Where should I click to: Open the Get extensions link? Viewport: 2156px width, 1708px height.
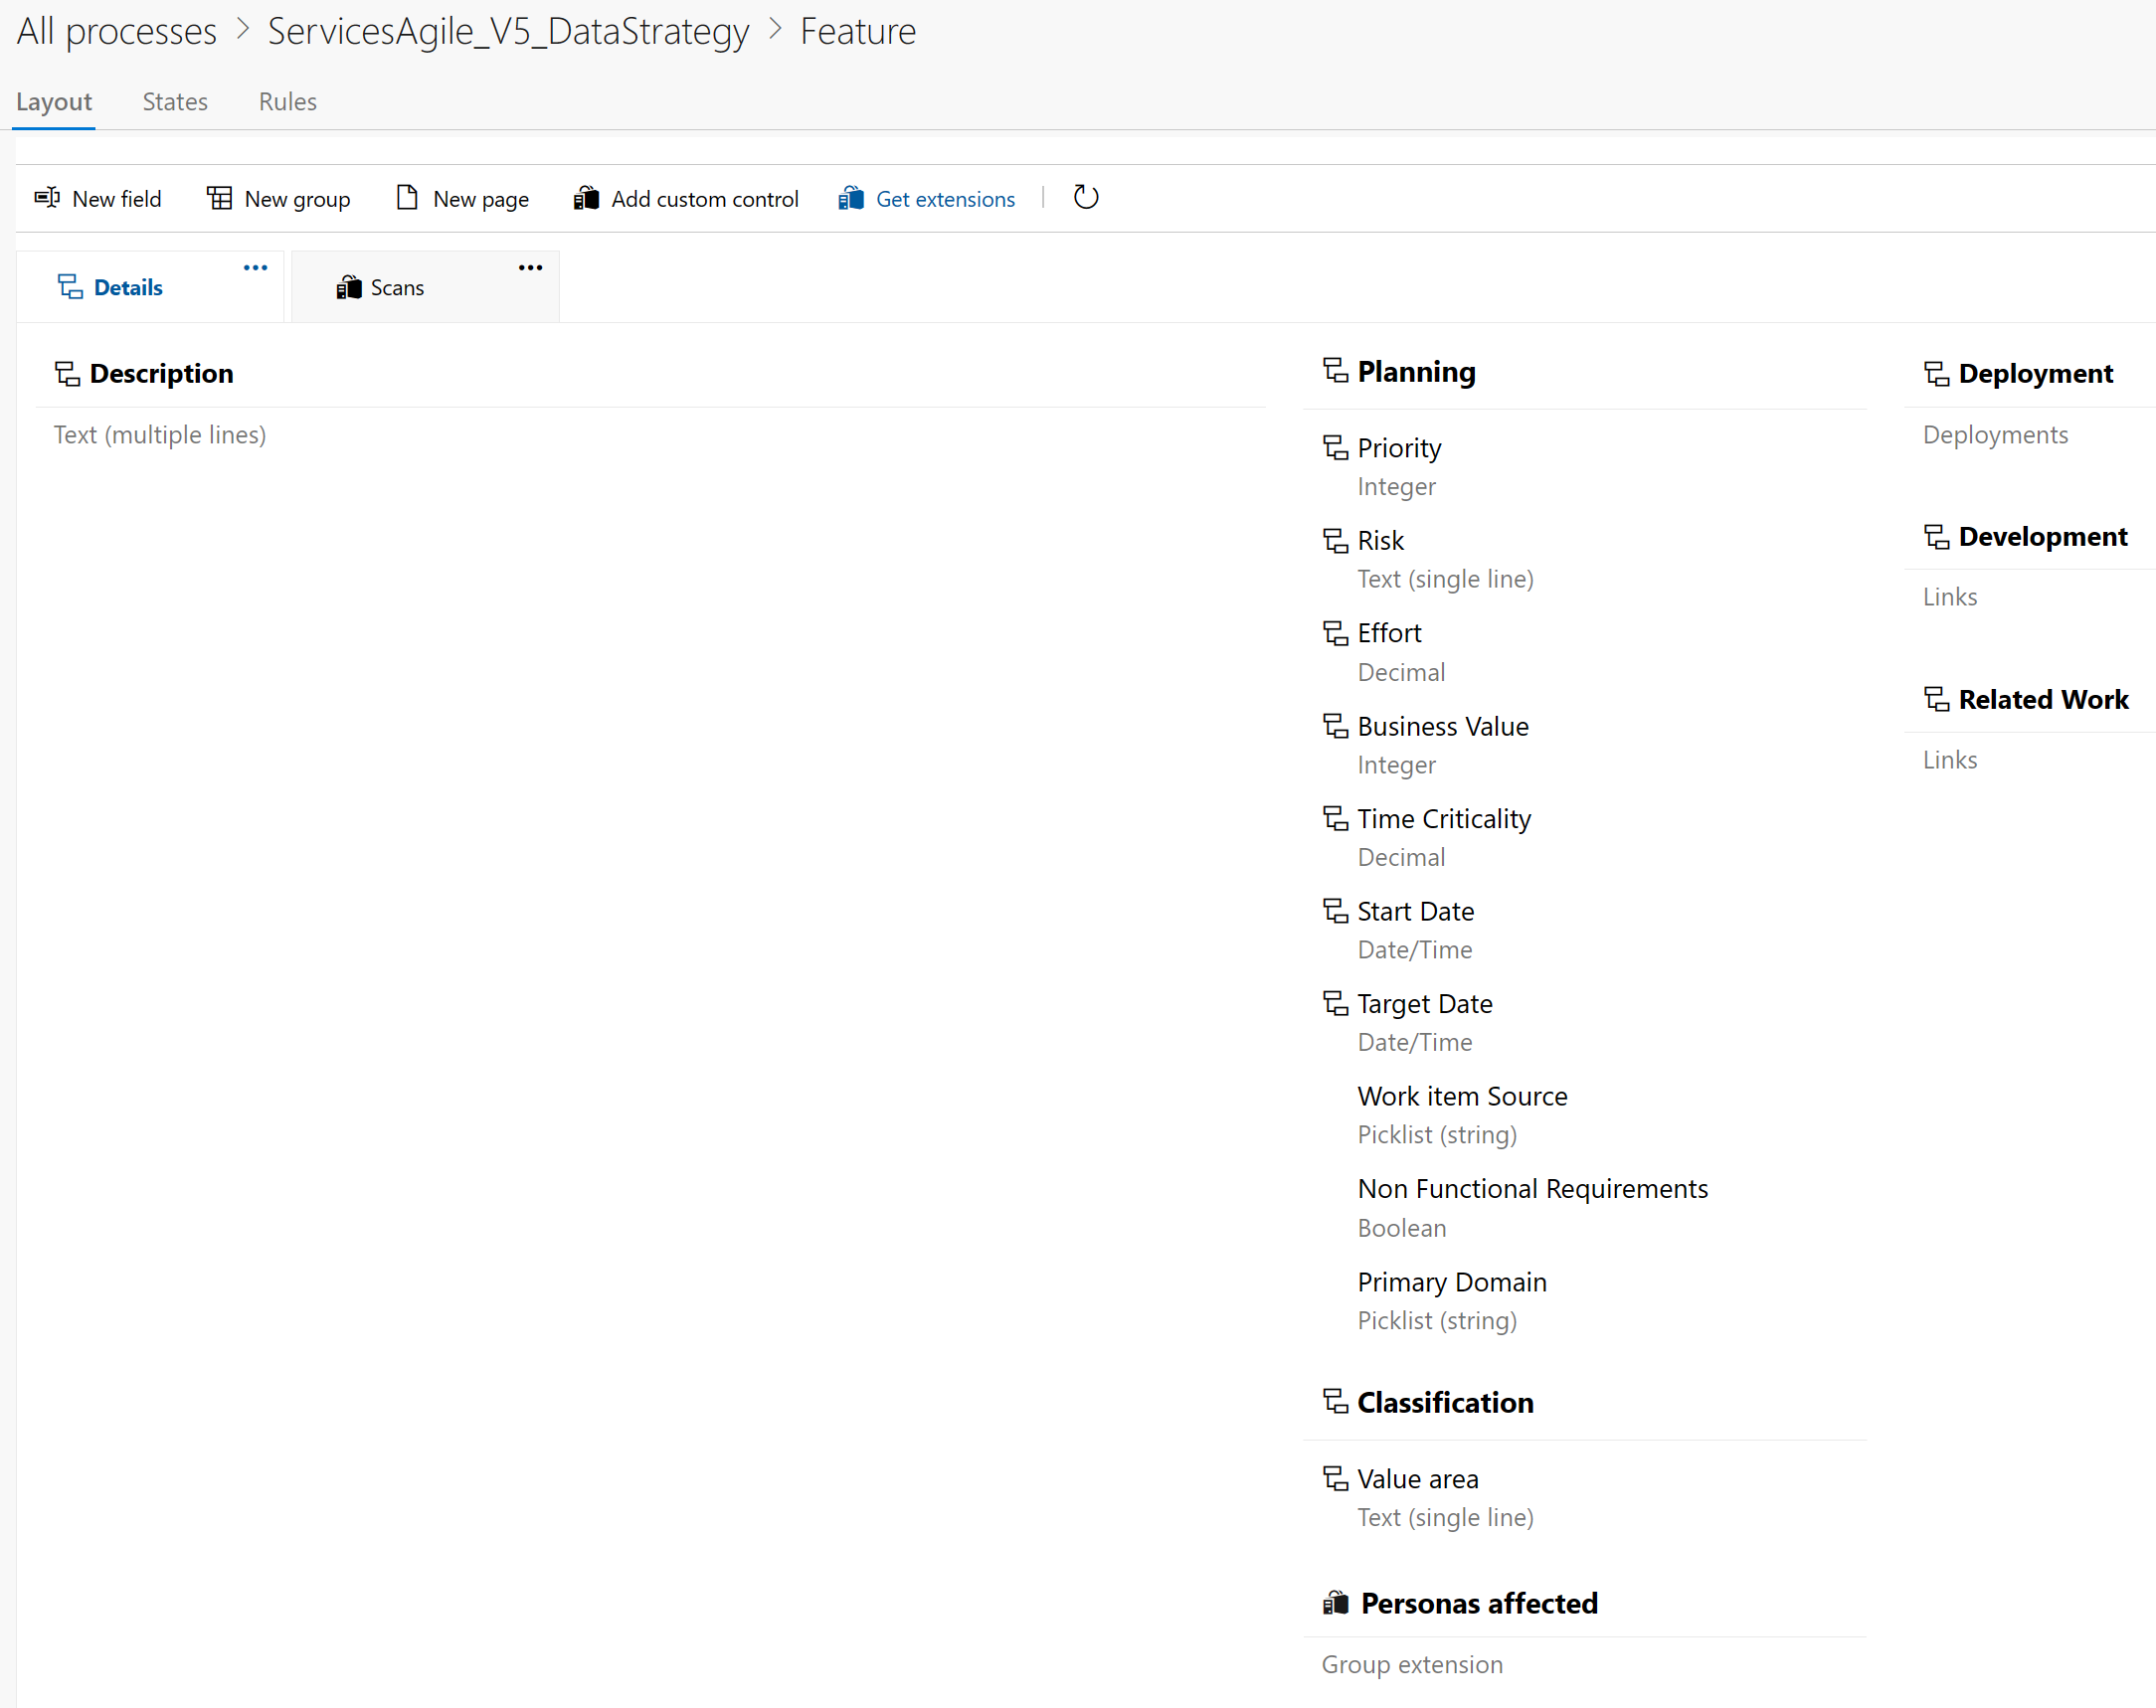[x=944, y=198]
